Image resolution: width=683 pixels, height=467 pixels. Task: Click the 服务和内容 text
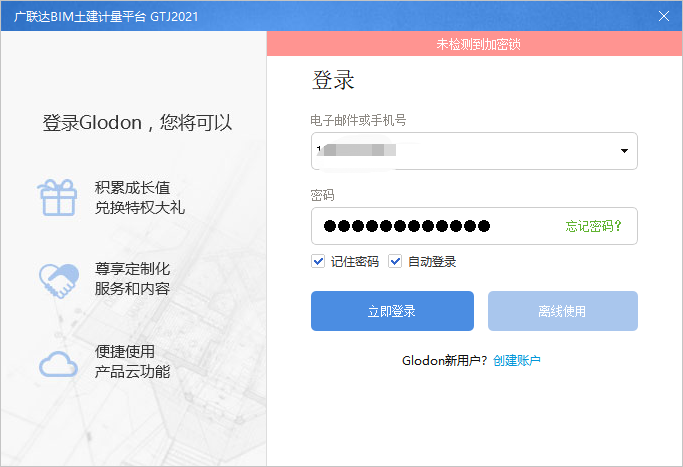click(x=132, y=288)
